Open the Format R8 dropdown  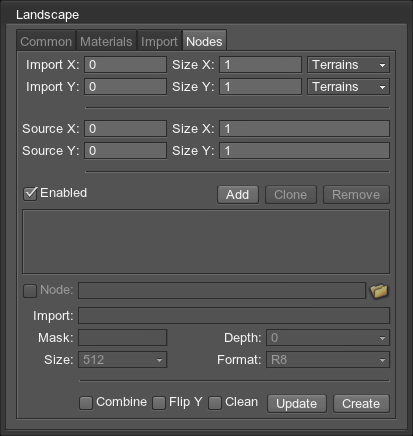tap(328, 360)
